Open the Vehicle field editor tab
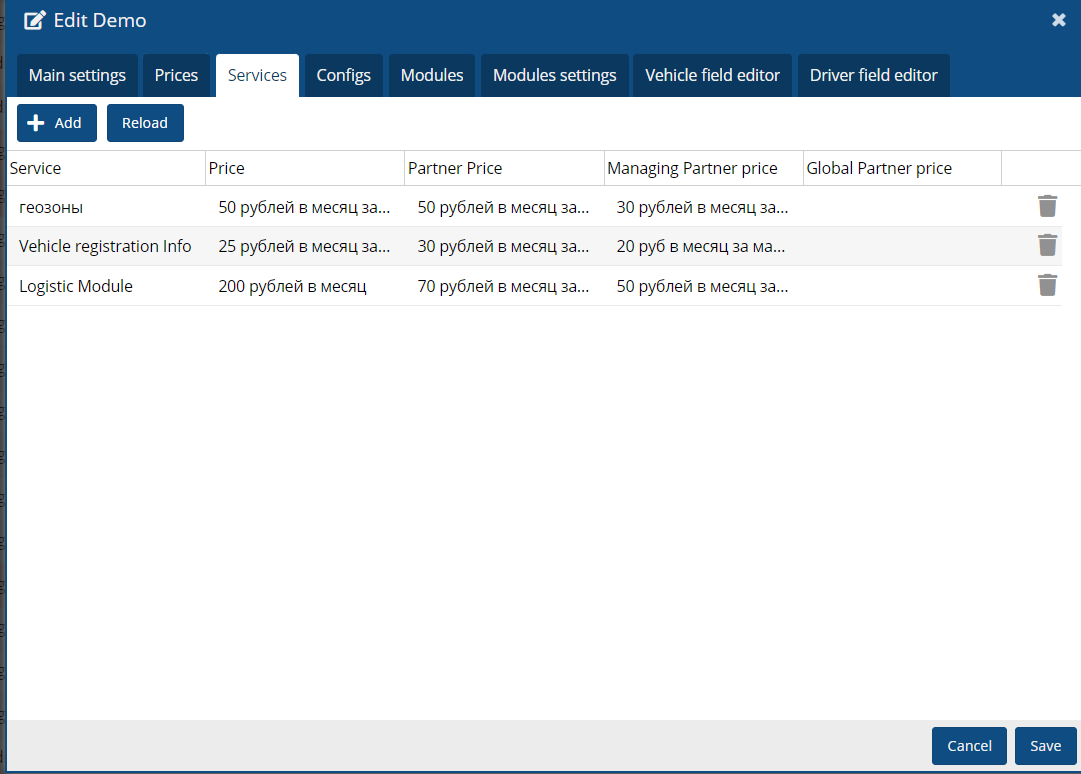Viewport: 1081px width, 774px height. (712, 76)
